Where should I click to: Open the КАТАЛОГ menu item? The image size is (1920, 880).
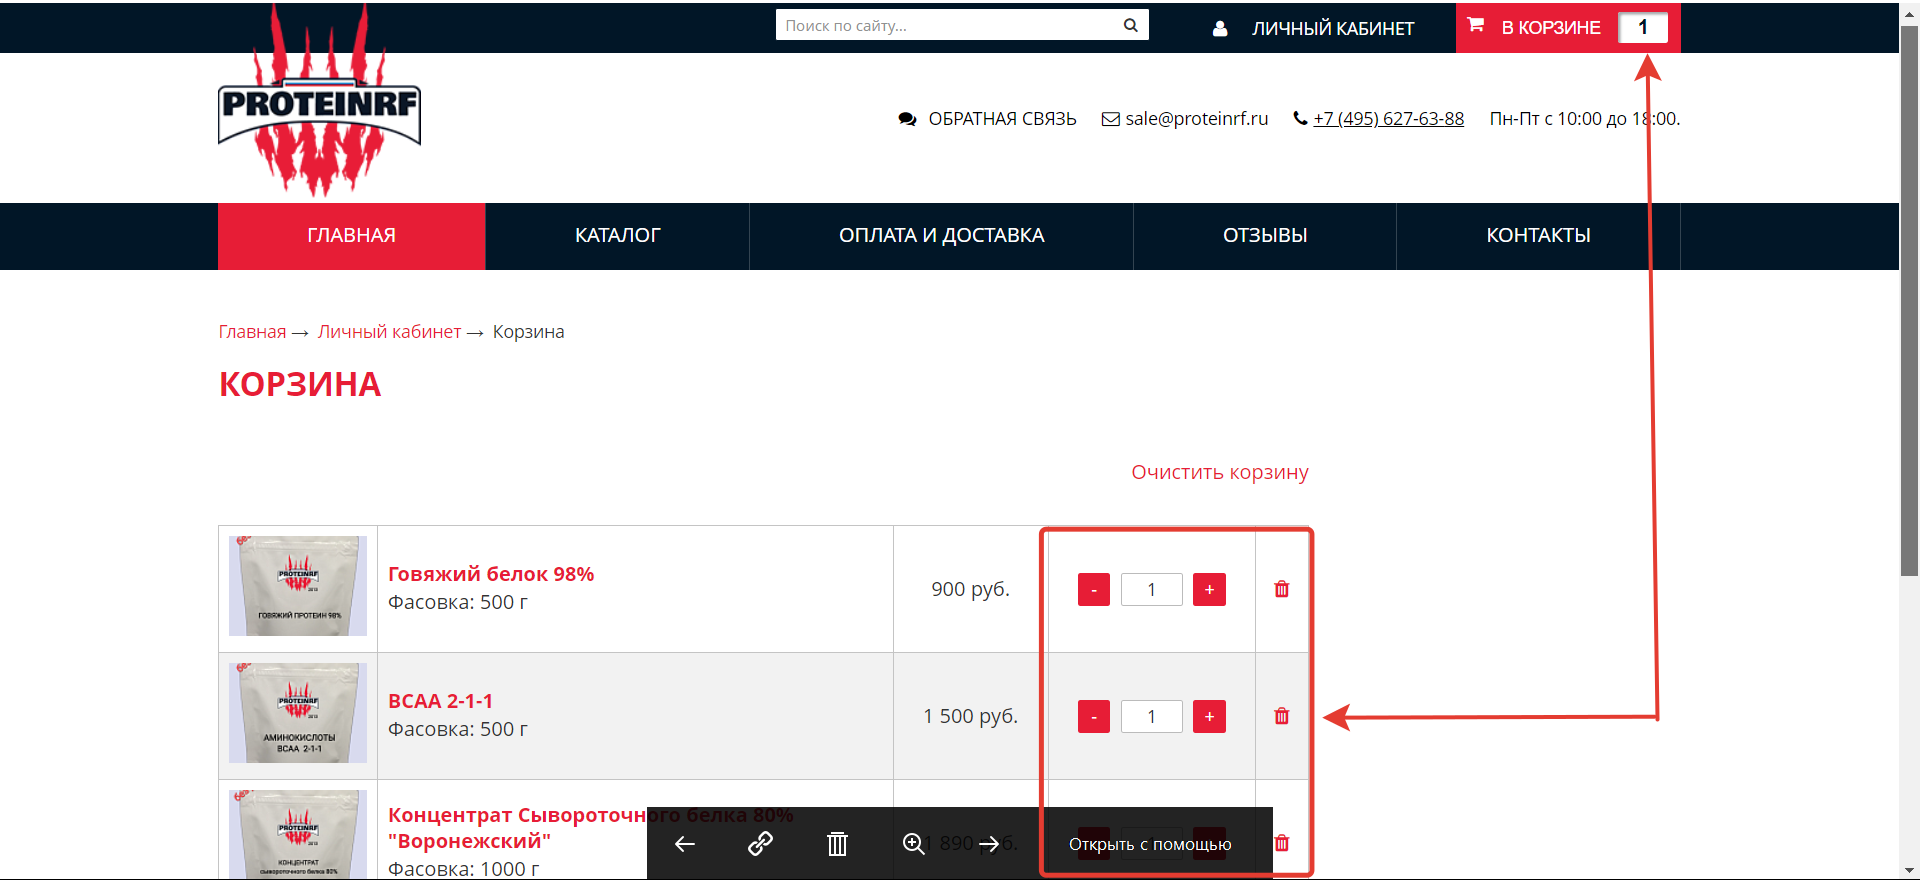tap(617, 236)
